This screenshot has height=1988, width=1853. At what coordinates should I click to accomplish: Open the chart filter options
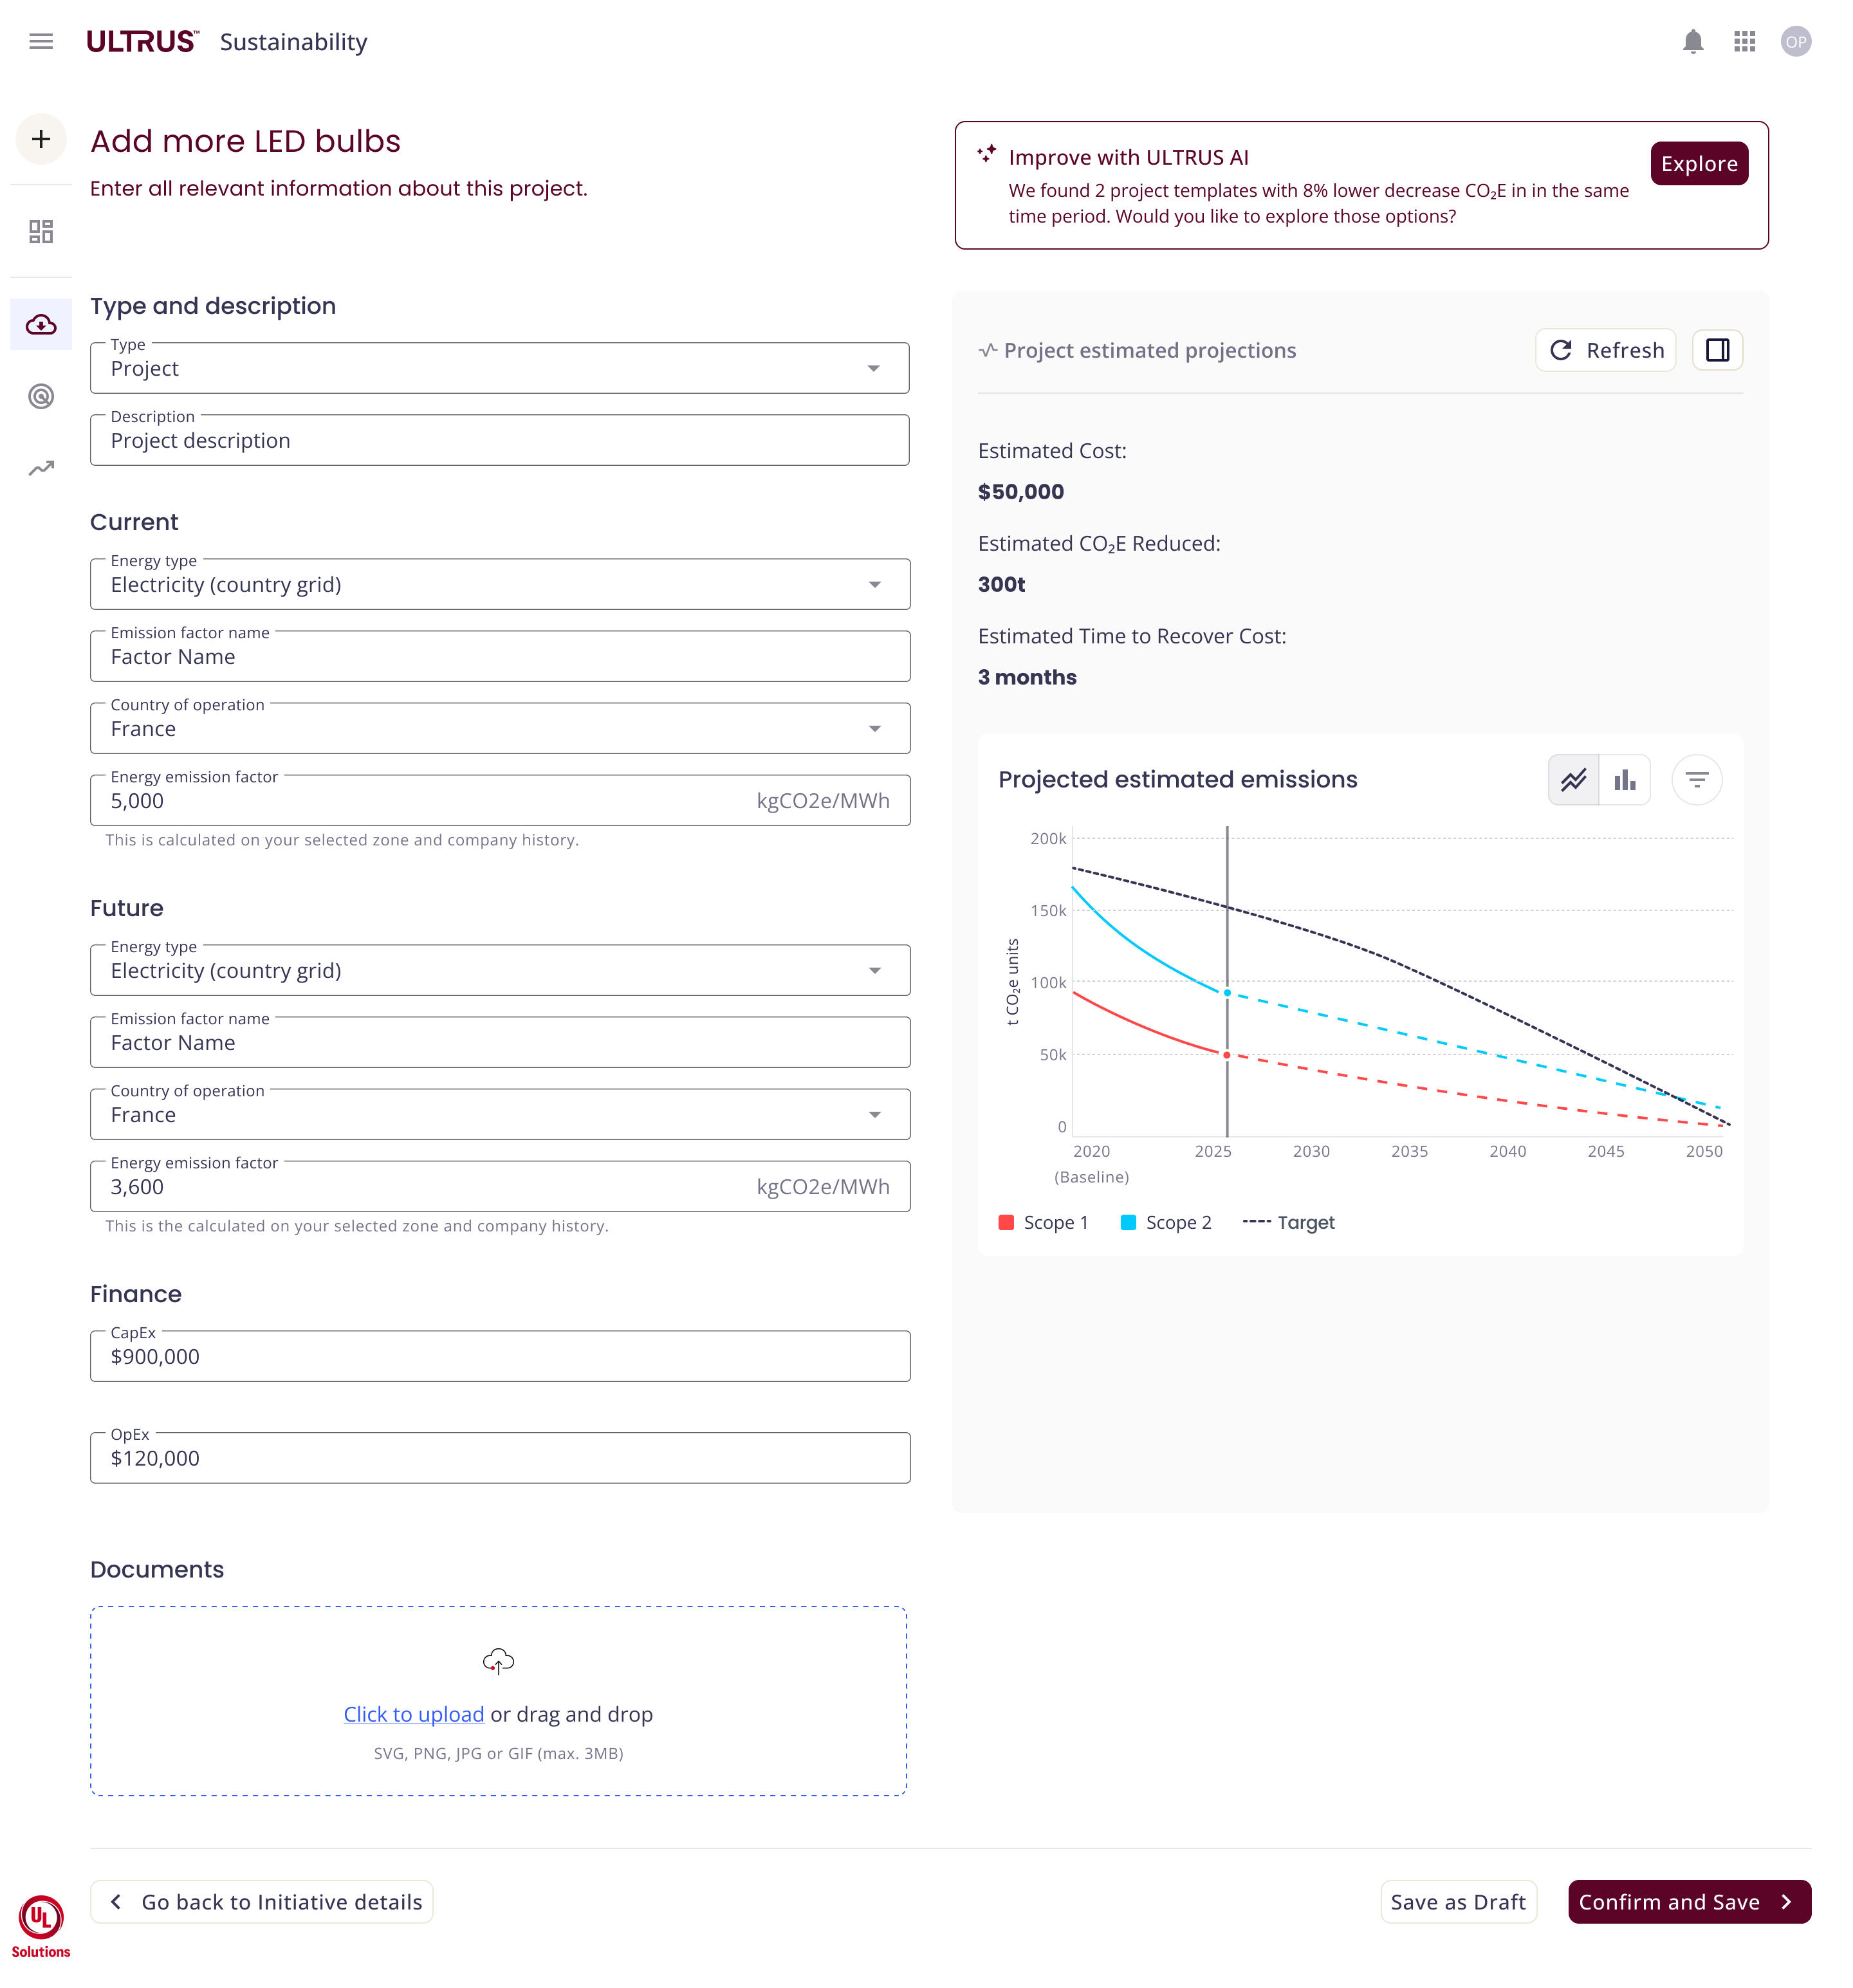[1696, 779]
